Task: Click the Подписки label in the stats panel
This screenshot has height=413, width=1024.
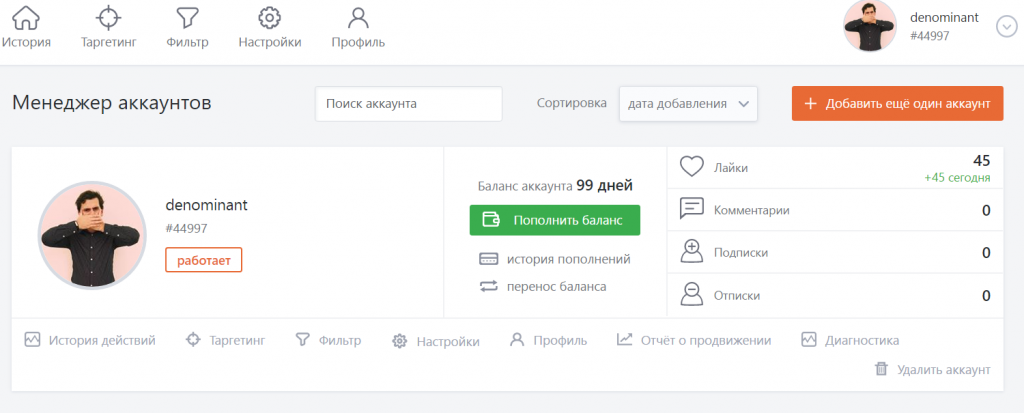Action: pyautogui.click(x=741, y=252)
